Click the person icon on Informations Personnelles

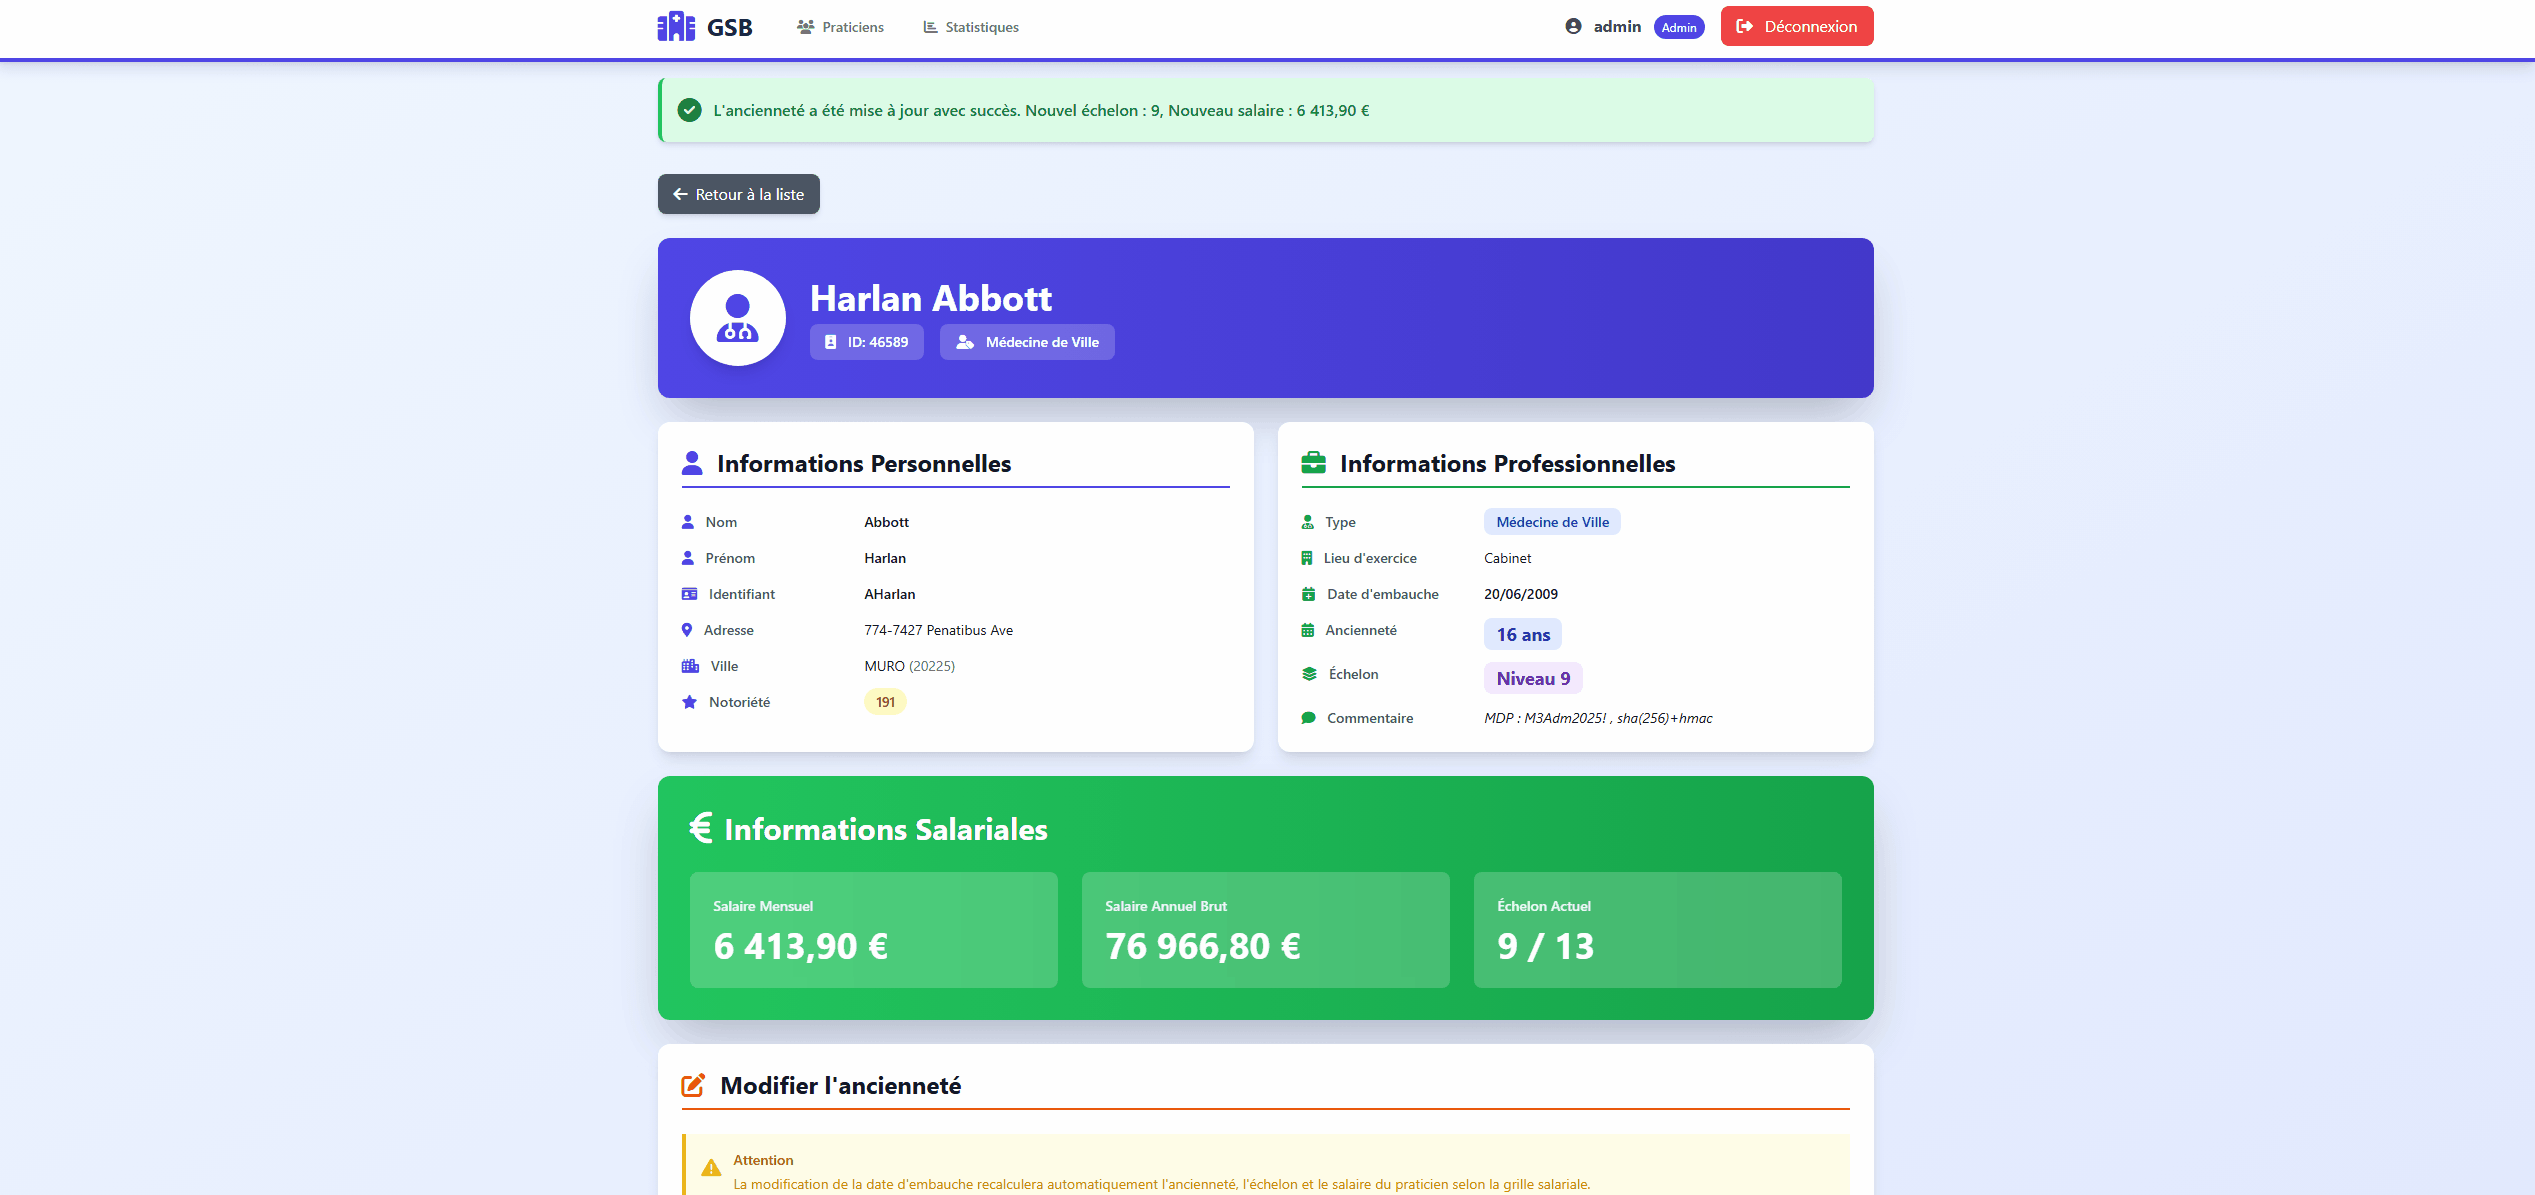[691, 462]
